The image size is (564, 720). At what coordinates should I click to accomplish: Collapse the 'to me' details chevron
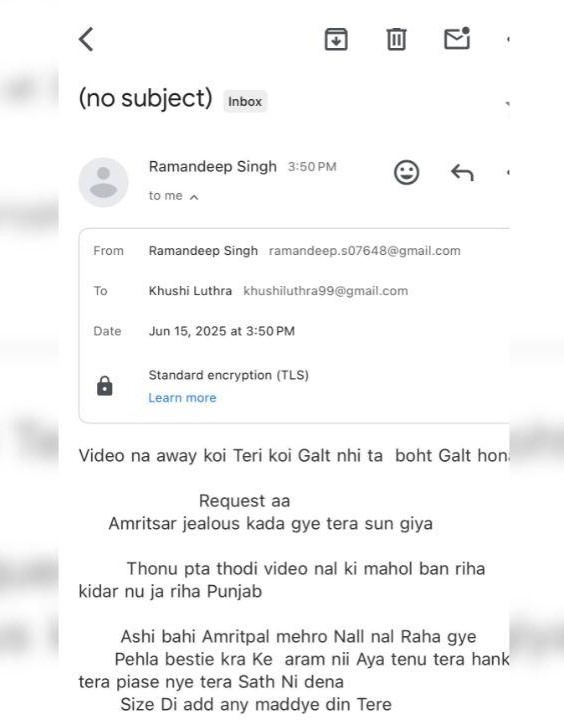[x=194, y=197]
